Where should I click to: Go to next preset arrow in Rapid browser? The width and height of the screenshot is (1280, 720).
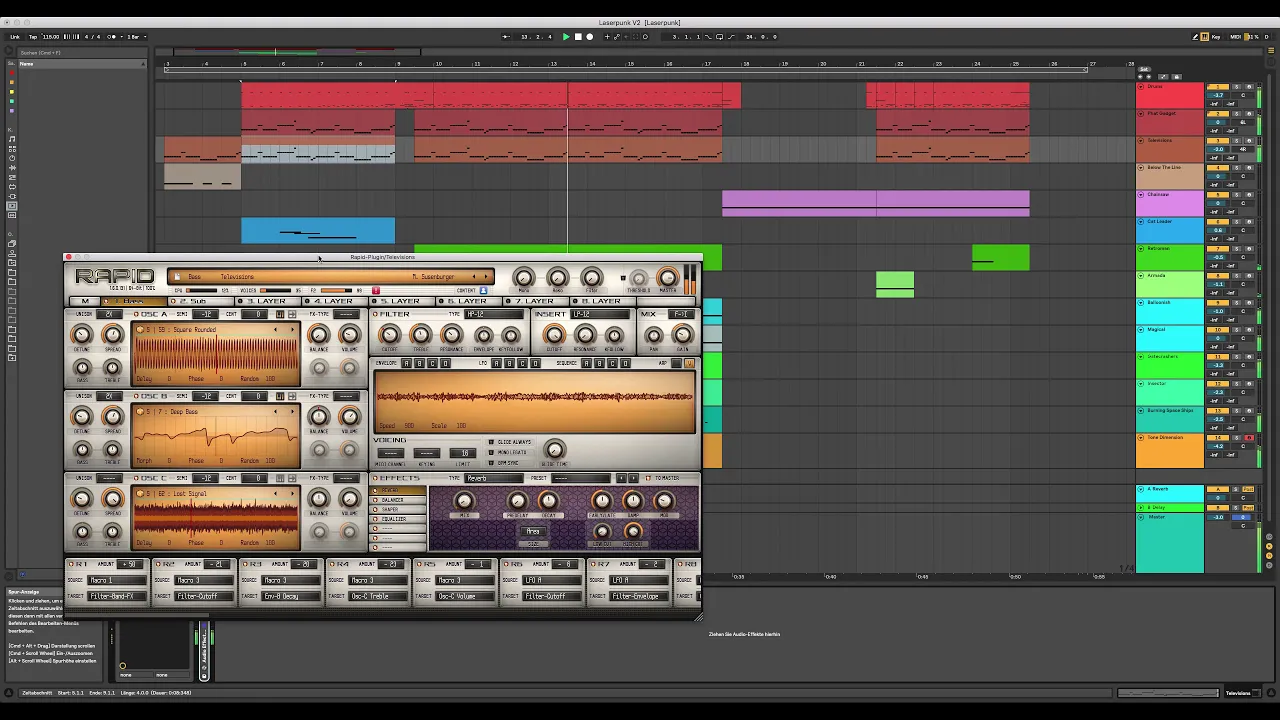click(486, 277)
